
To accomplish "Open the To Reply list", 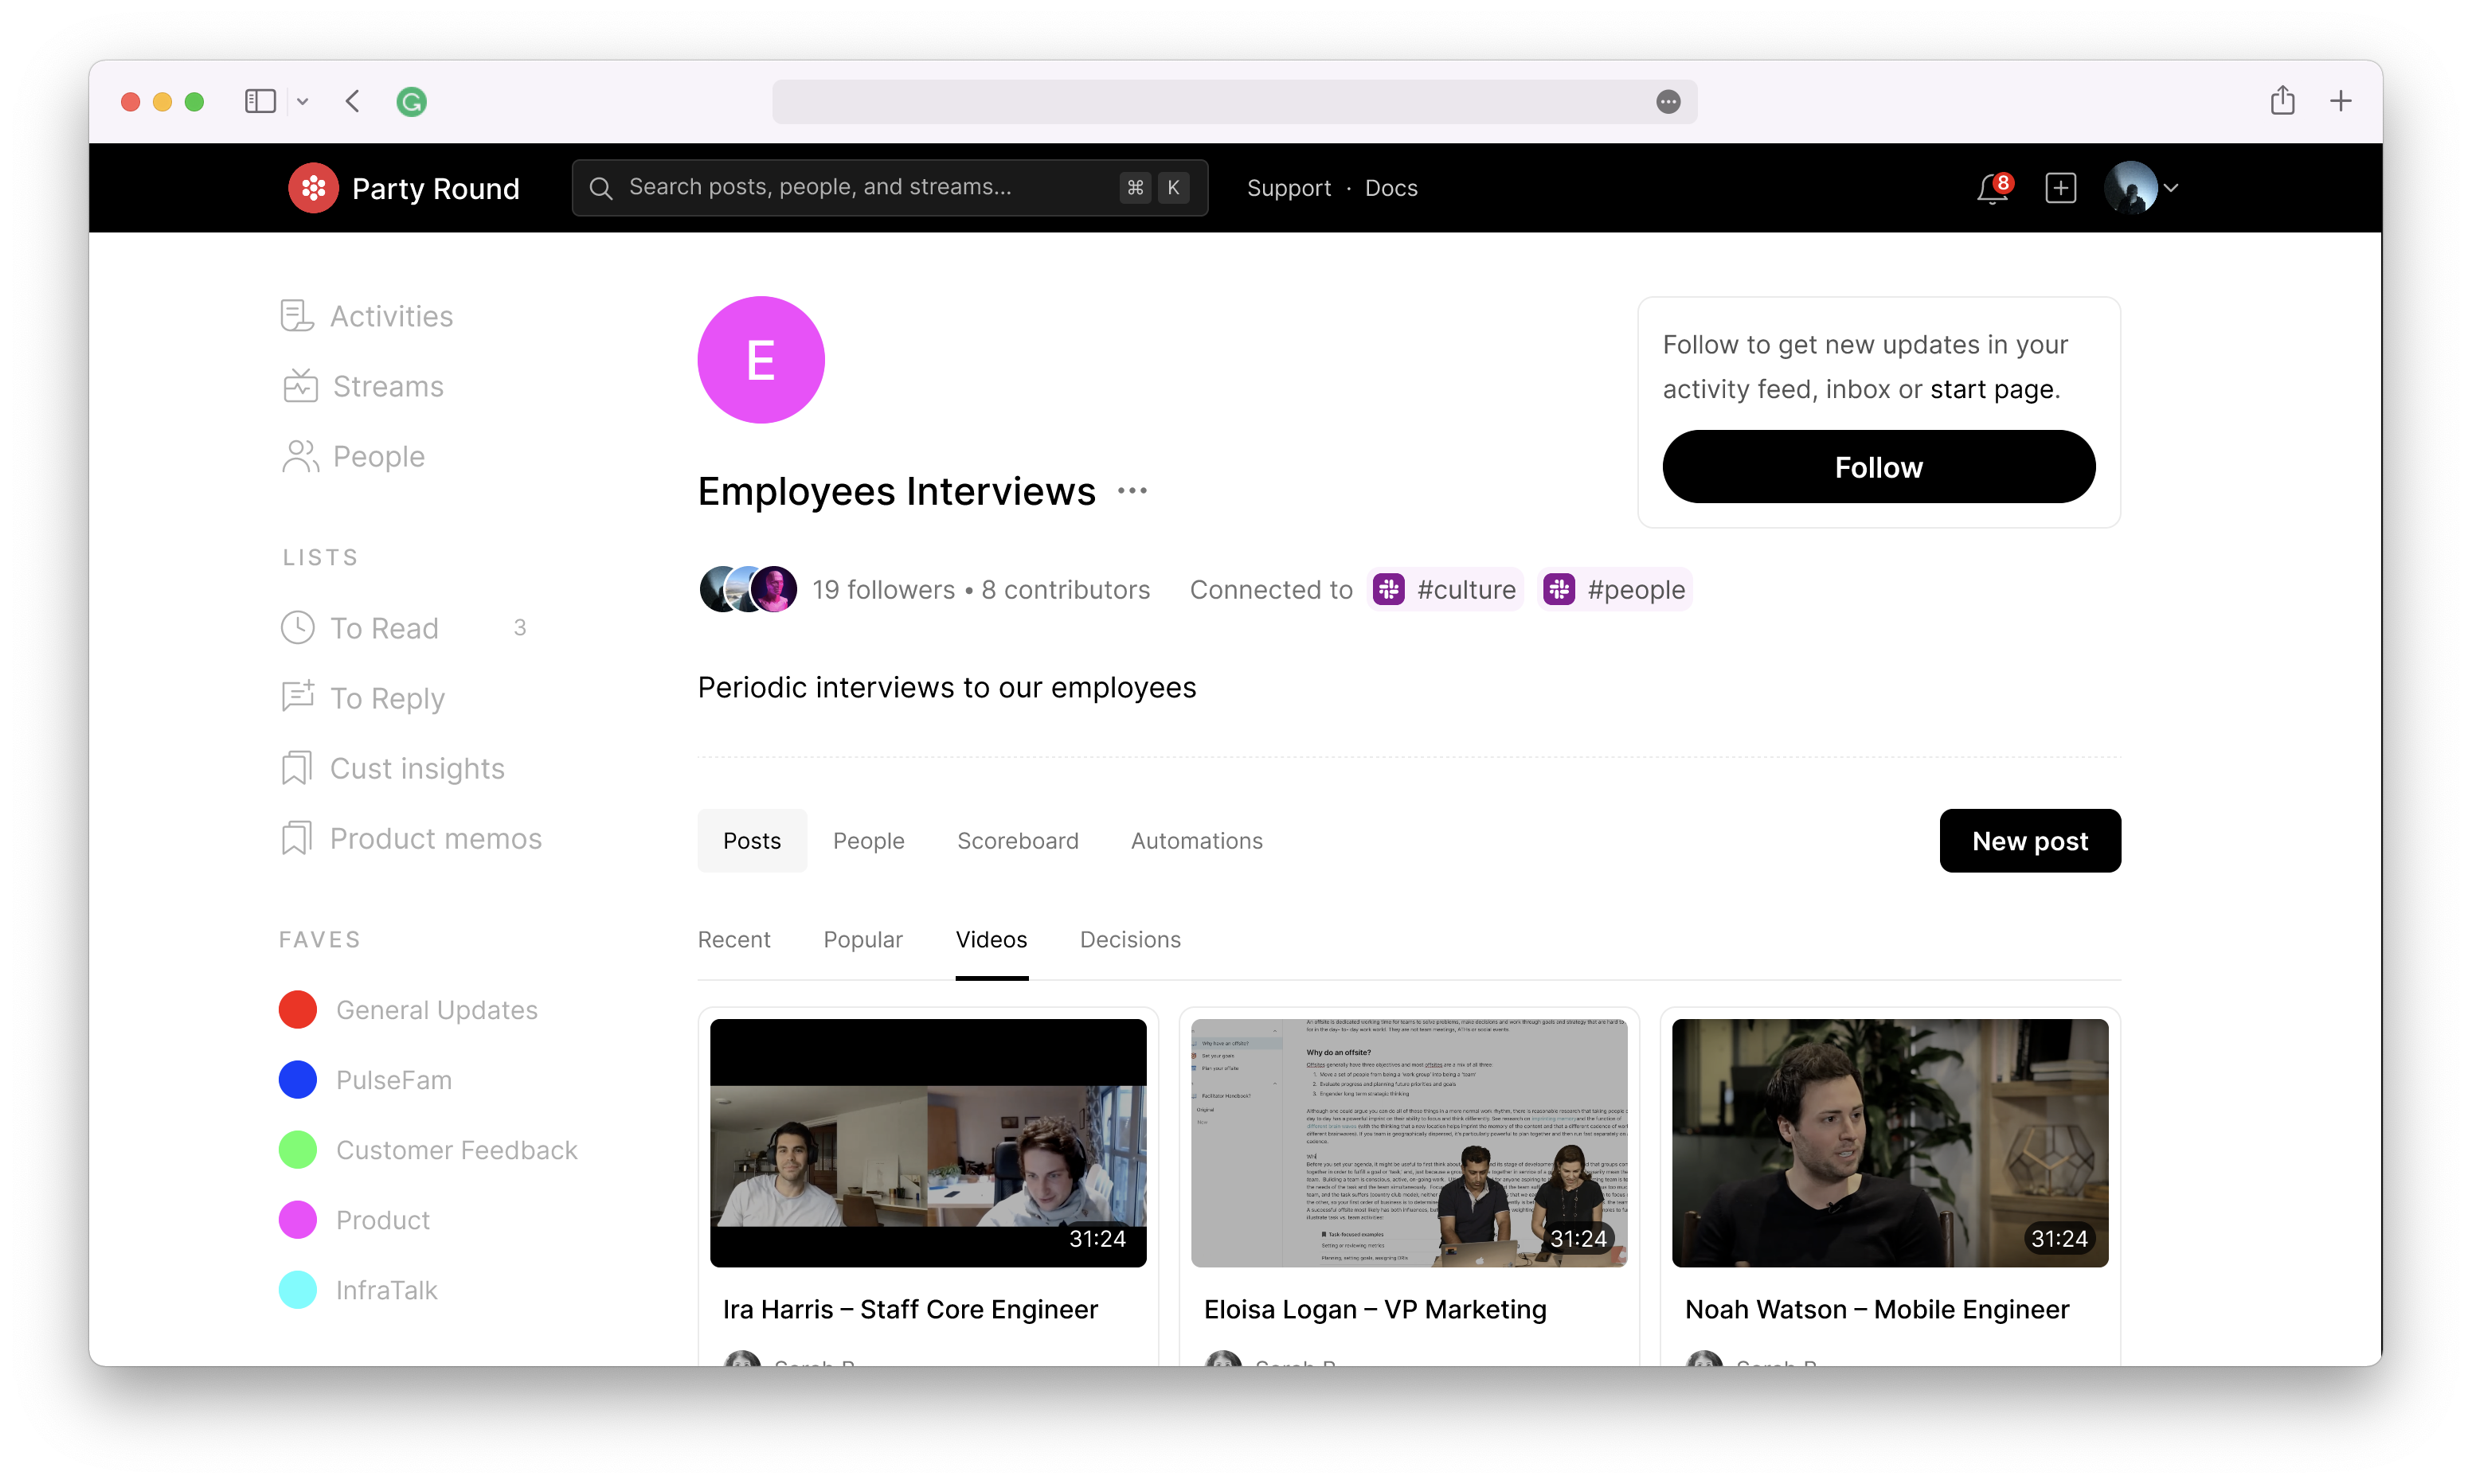I will [x=386, y=698].
